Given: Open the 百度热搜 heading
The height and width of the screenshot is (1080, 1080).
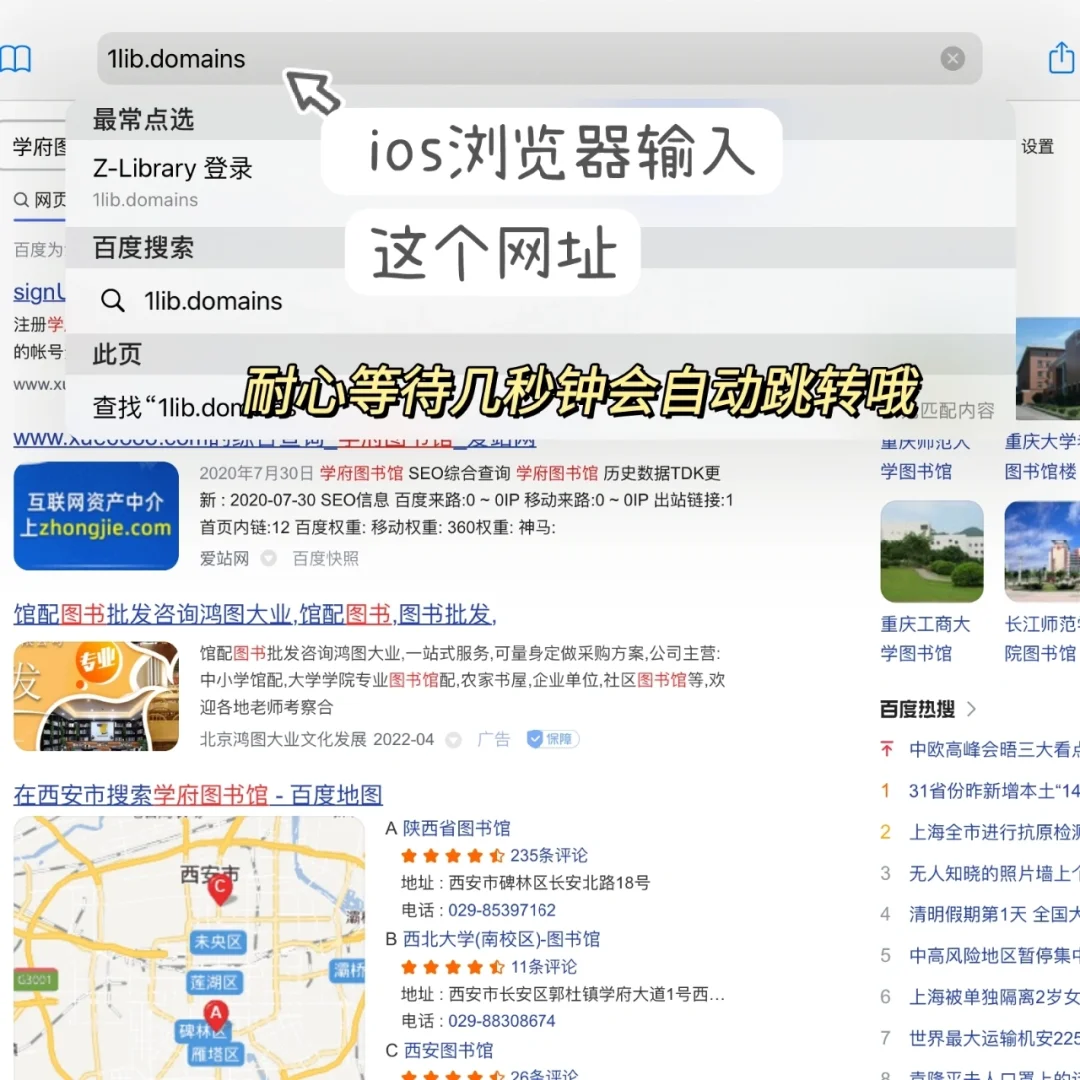Looking at the screenshot, I should point(917,709).
